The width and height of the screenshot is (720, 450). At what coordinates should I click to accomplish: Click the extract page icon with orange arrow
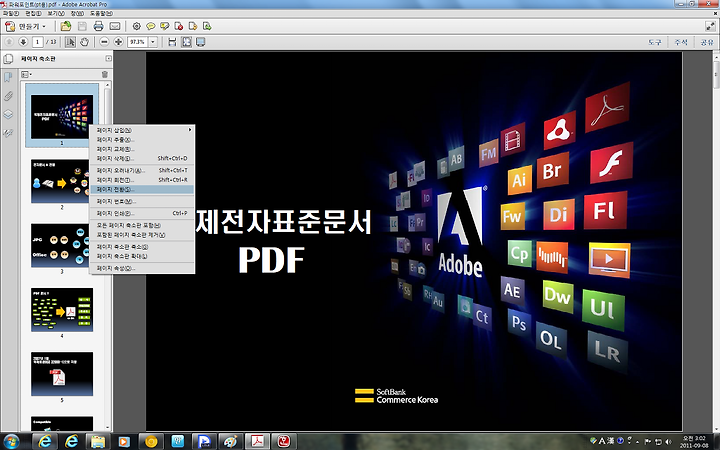click(x=193, y=26)
